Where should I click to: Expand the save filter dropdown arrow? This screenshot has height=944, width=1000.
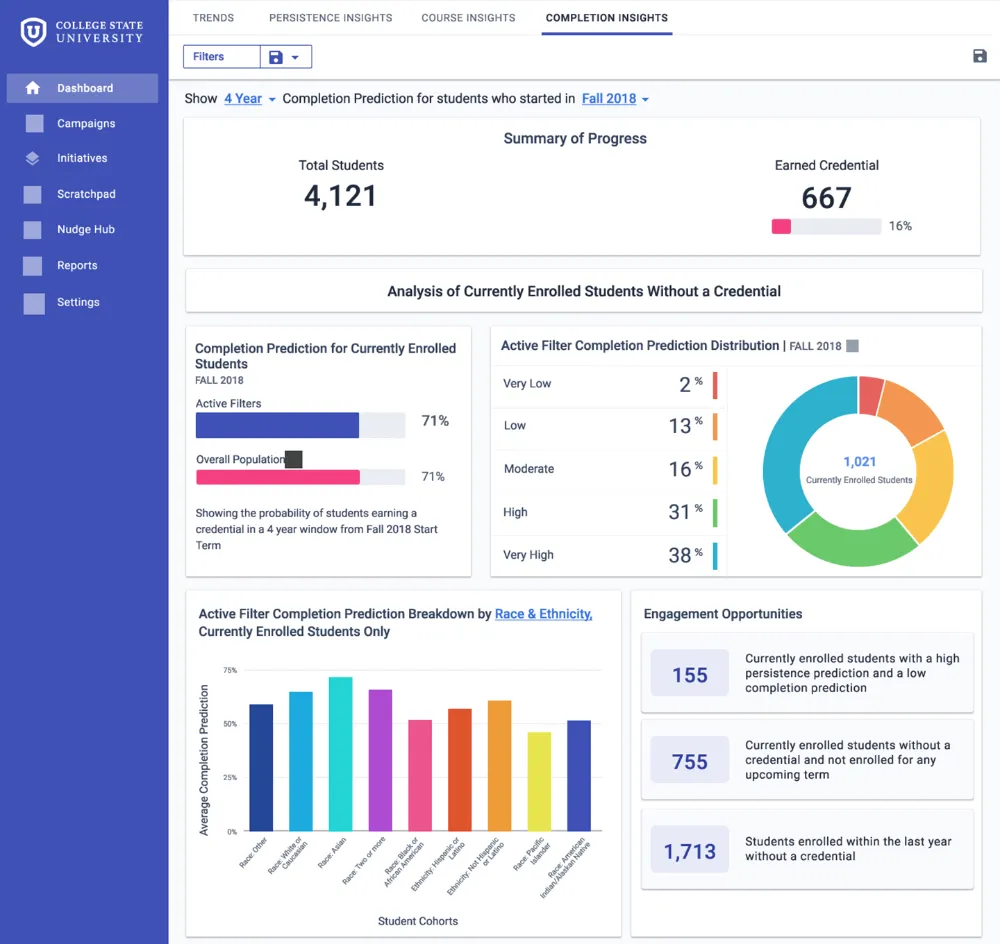pyautogui.click(x=295, y=57)
